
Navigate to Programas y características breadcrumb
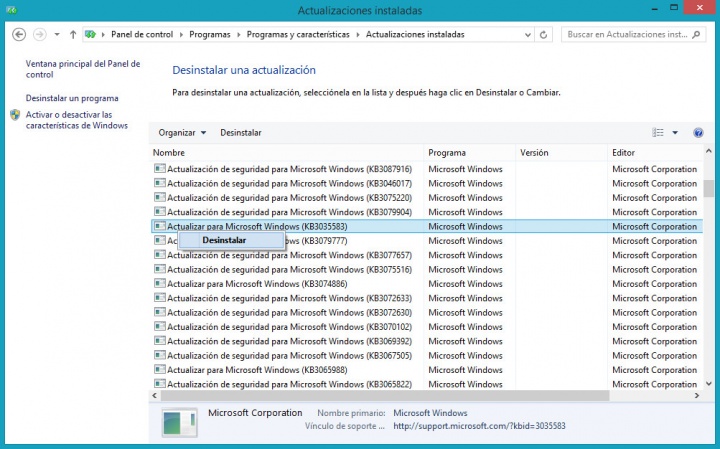298,34
